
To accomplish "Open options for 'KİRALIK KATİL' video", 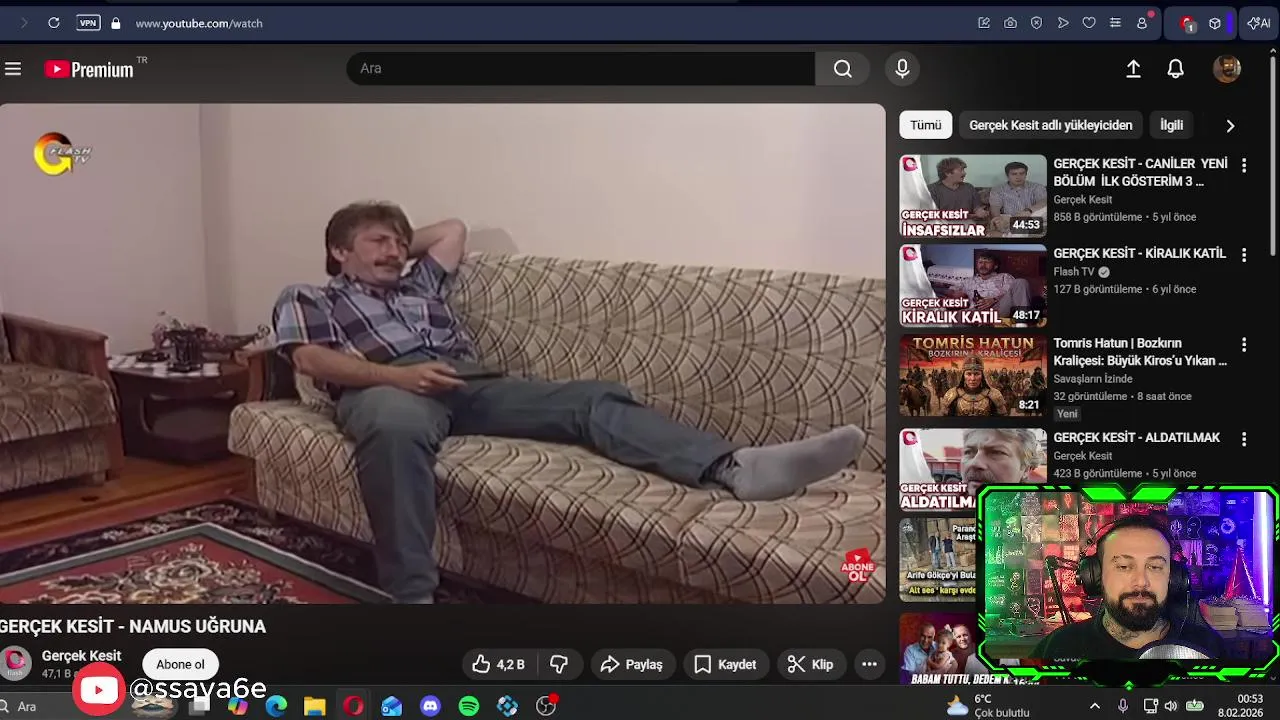I will (1244, 255).
